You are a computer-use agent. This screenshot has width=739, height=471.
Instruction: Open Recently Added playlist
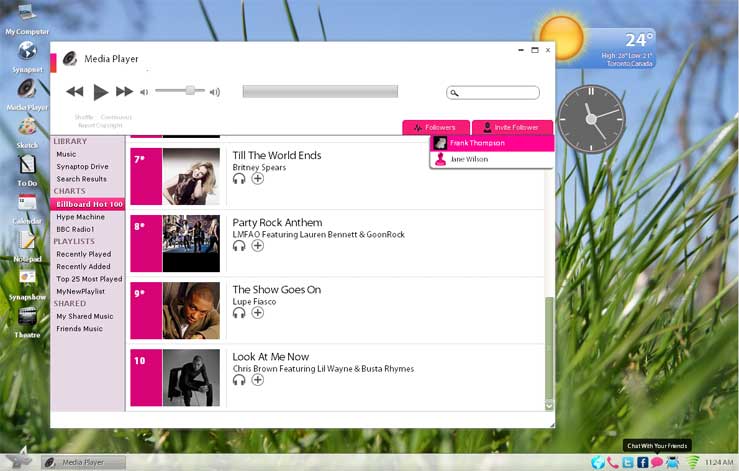pyautogui.click(x=83, y=266)
